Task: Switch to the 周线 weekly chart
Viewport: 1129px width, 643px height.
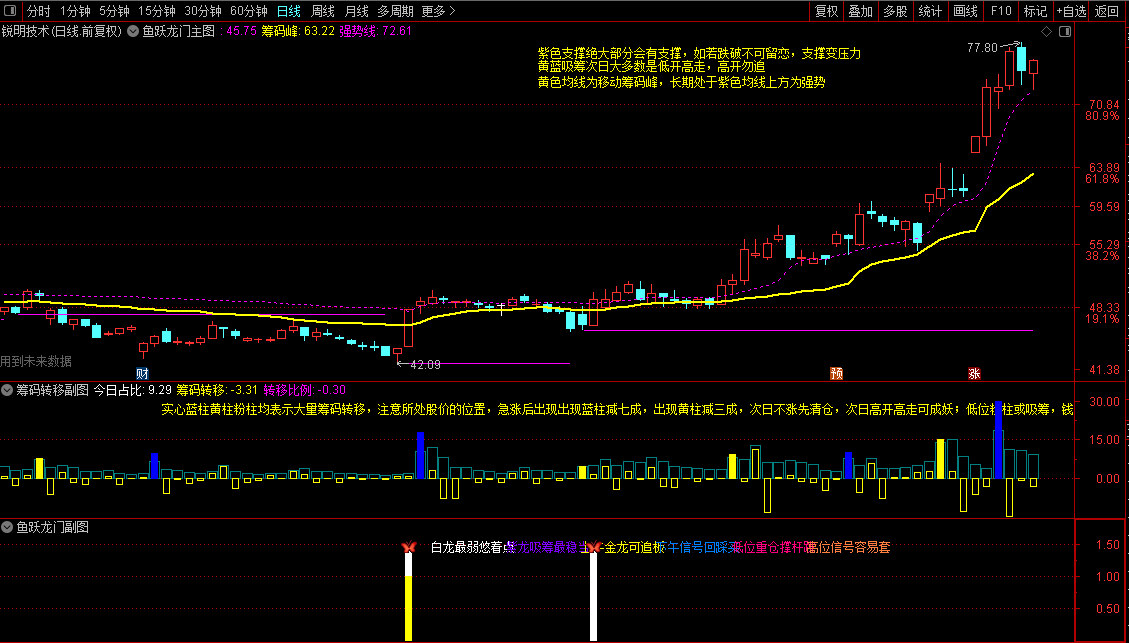Action: tap(323, 11)
